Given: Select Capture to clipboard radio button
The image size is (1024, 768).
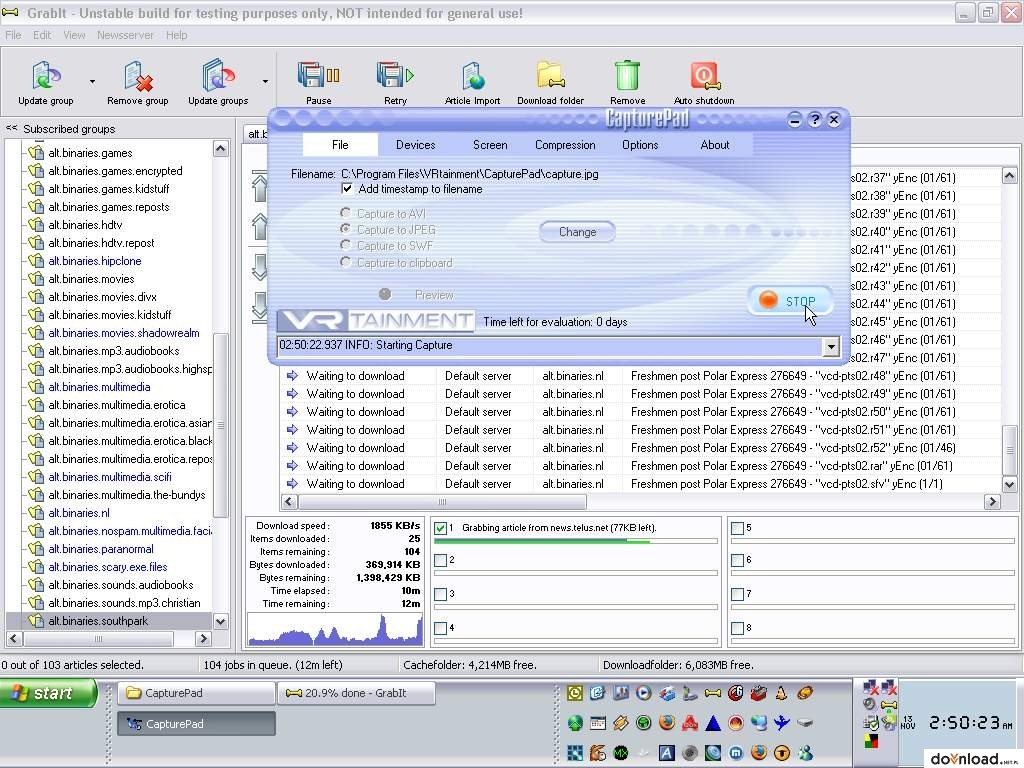Looking at the screenshot, I should [x=345, y=262].
